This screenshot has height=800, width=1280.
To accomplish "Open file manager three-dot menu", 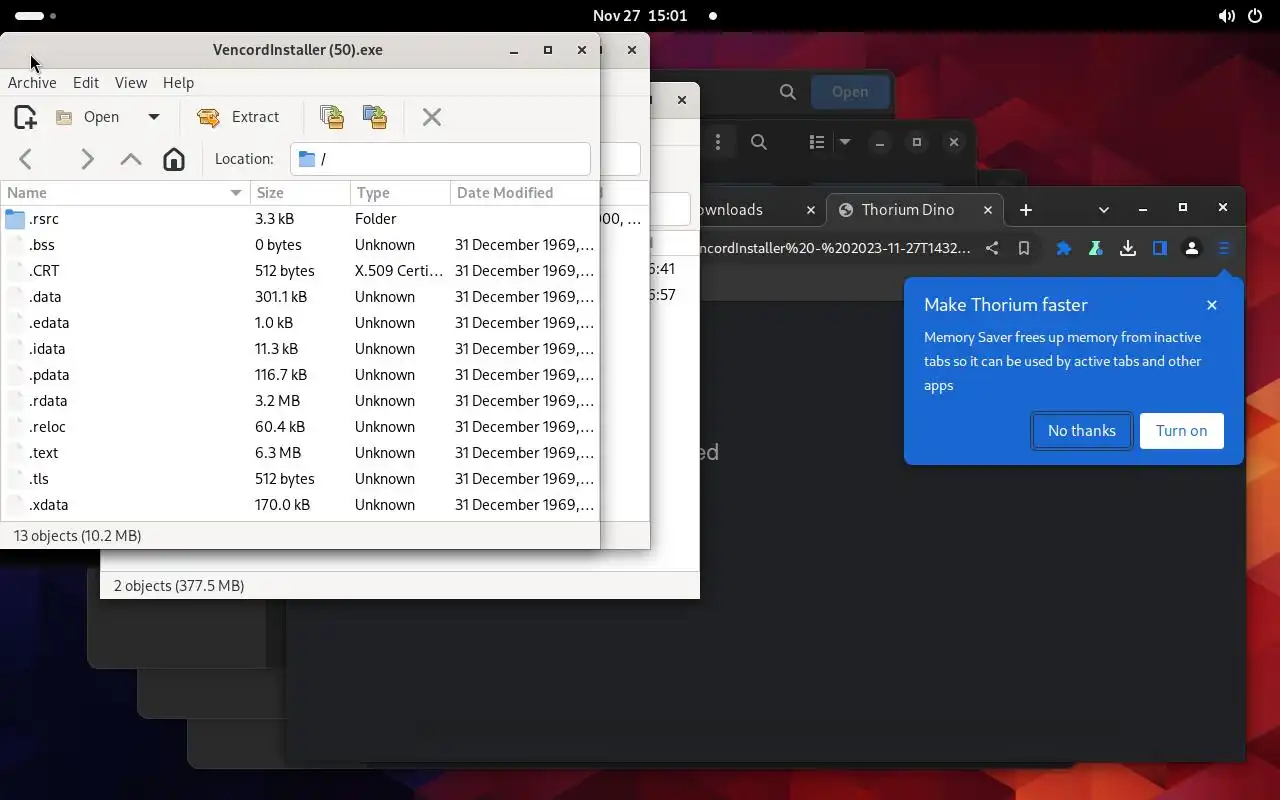I will (x=718, y=142).
